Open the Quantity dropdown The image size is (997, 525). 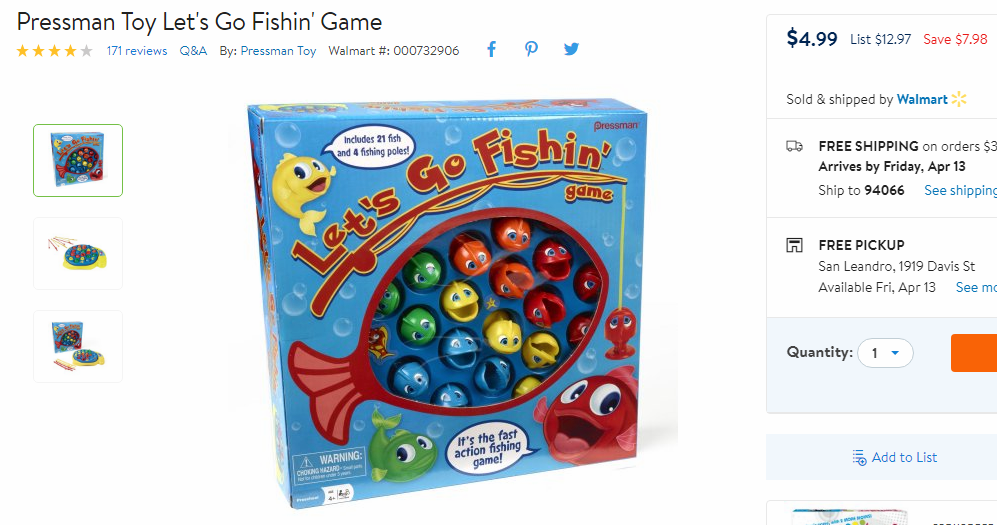click(x=885, y=353)
